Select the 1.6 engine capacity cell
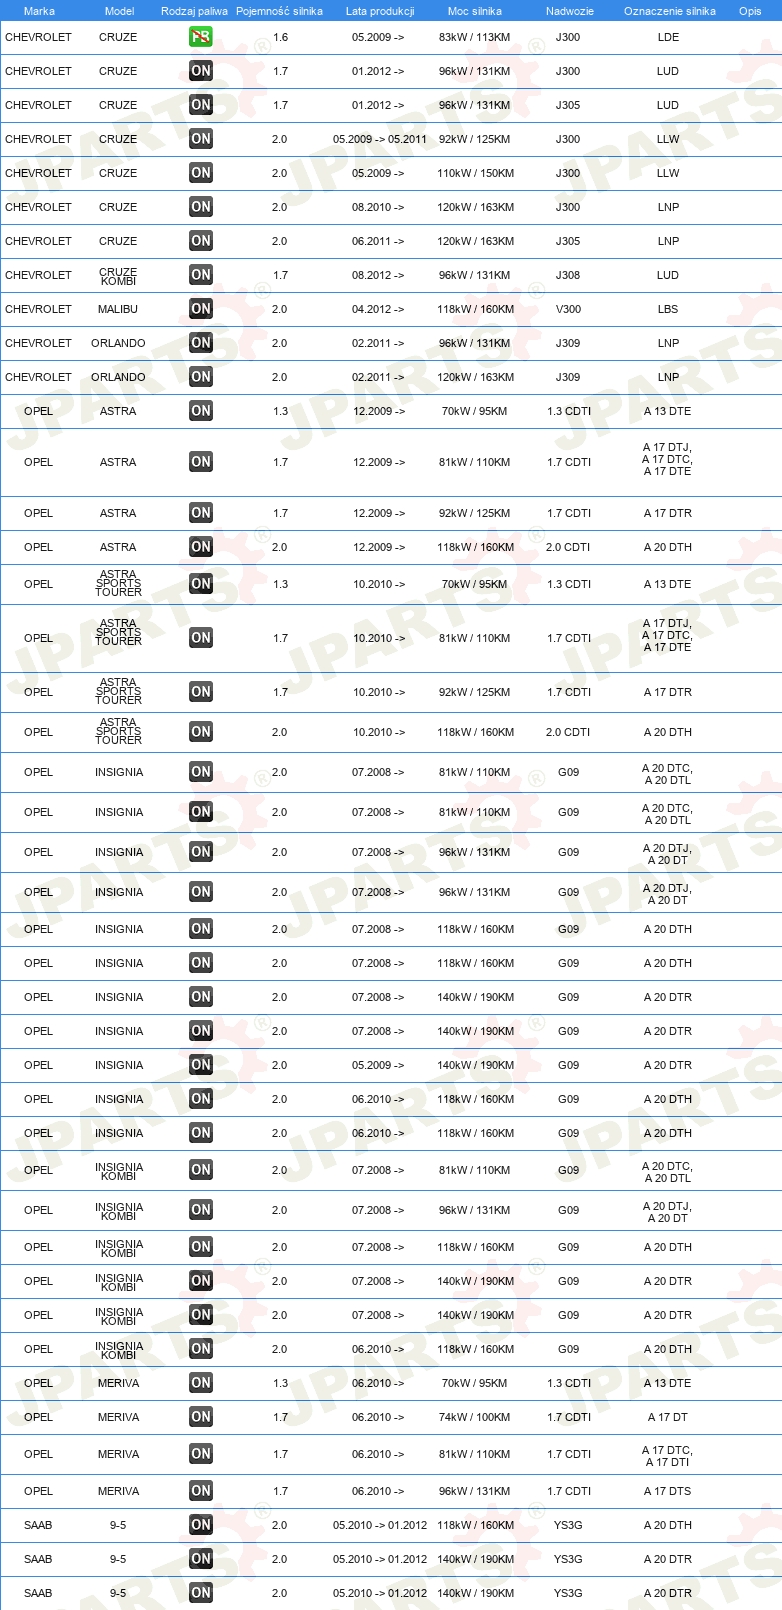 coord(280,37)
